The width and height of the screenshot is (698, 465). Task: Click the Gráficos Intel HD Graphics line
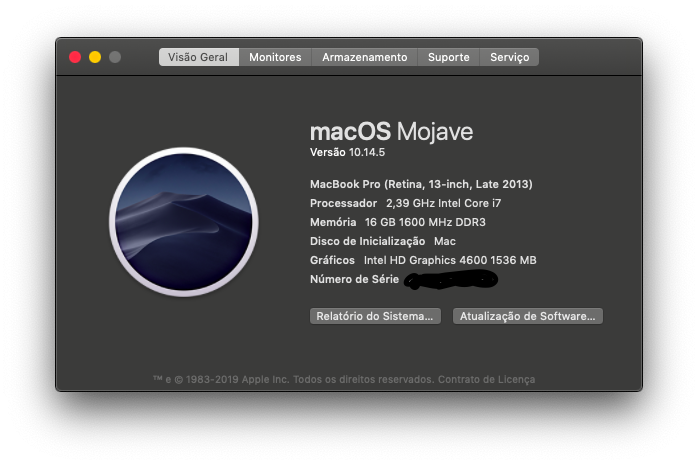pos(423,260)
